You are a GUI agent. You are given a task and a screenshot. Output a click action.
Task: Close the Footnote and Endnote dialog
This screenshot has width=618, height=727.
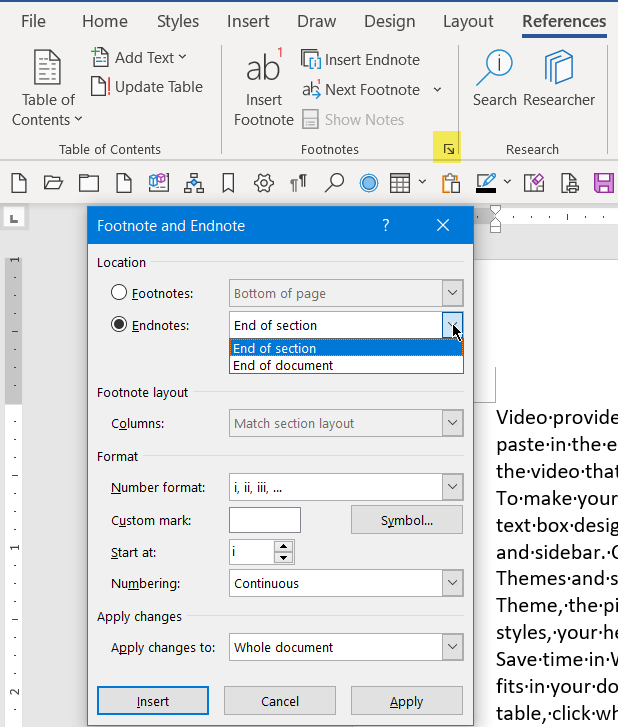tap(443, 225)
